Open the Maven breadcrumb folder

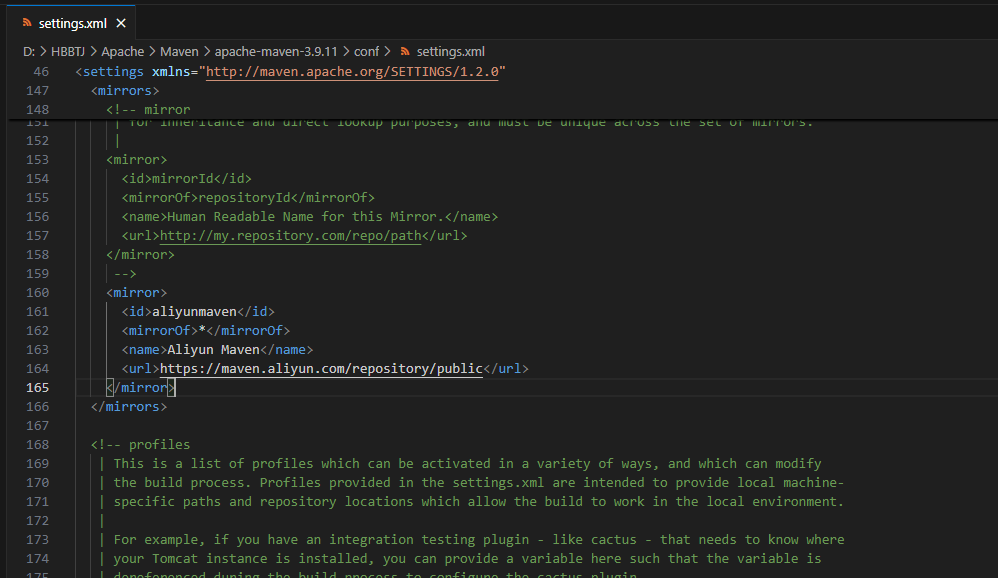click(180, 51)
